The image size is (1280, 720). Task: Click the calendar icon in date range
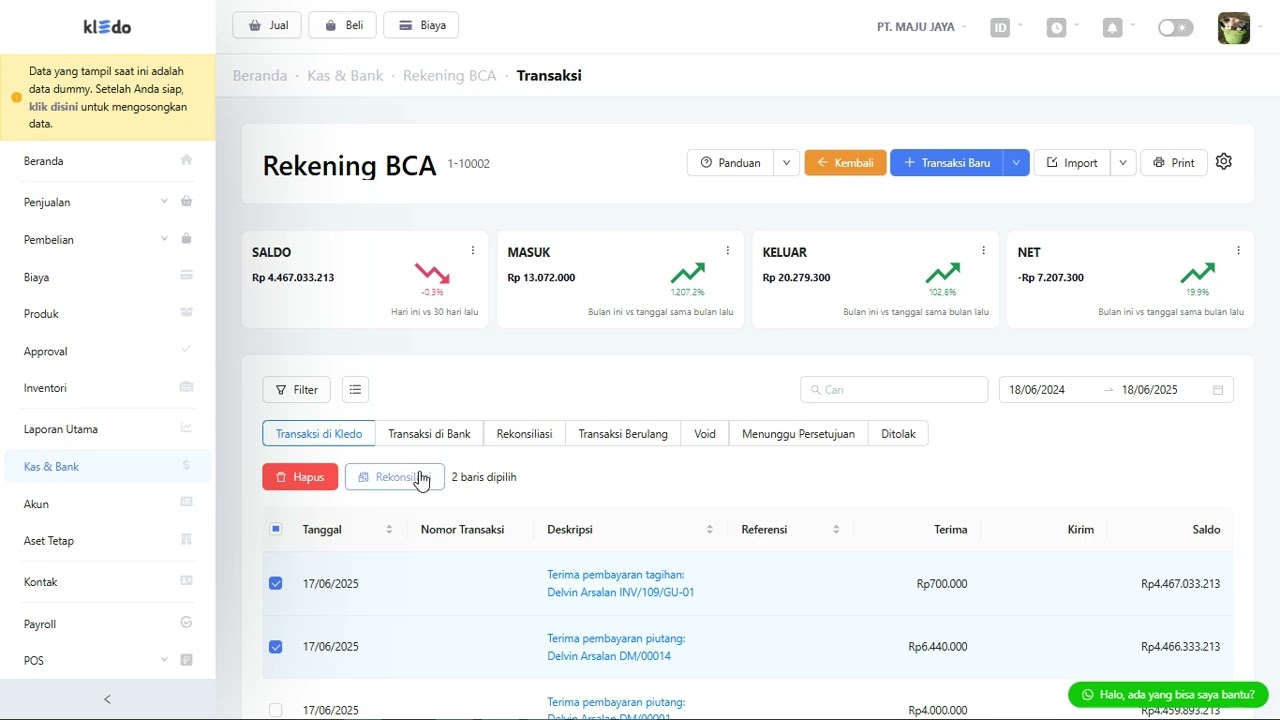[x=1218, y=390]
